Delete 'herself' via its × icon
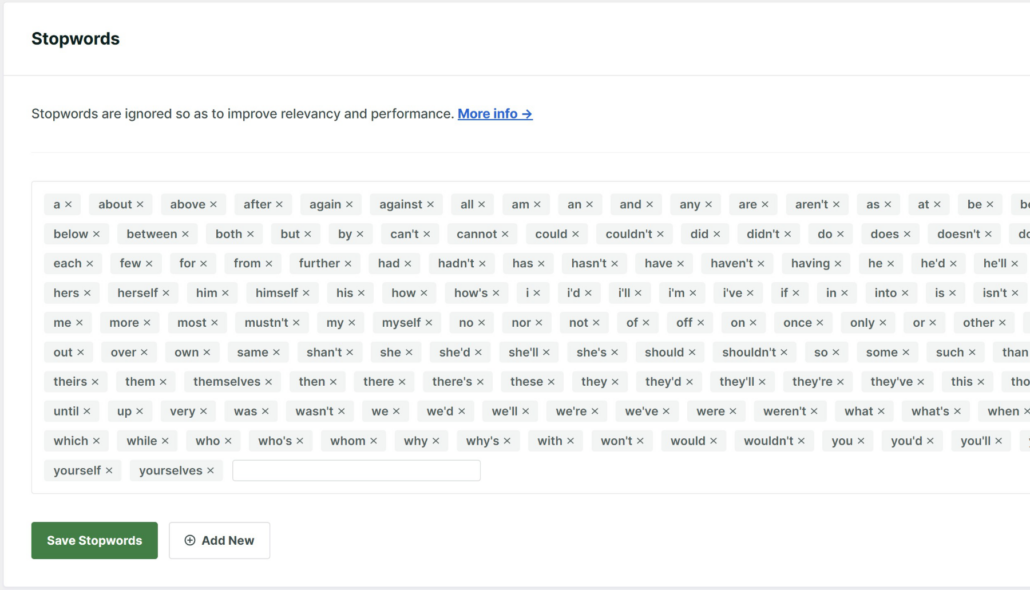The width and height of the screenshot is (1030, 590). [166, 293]
